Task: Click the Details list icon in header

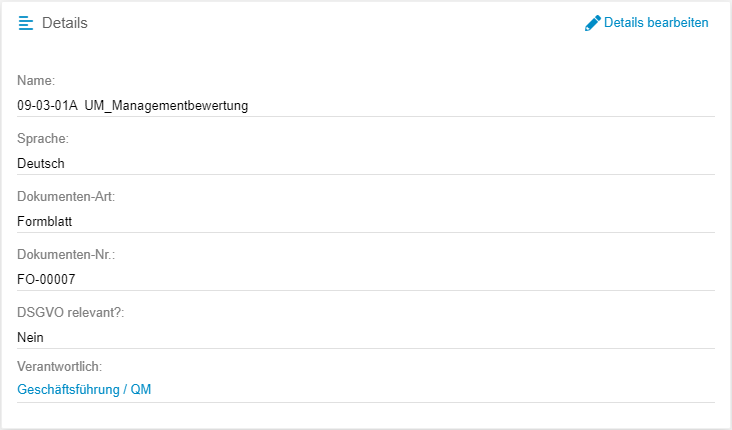Action: [x=26, y=23]
